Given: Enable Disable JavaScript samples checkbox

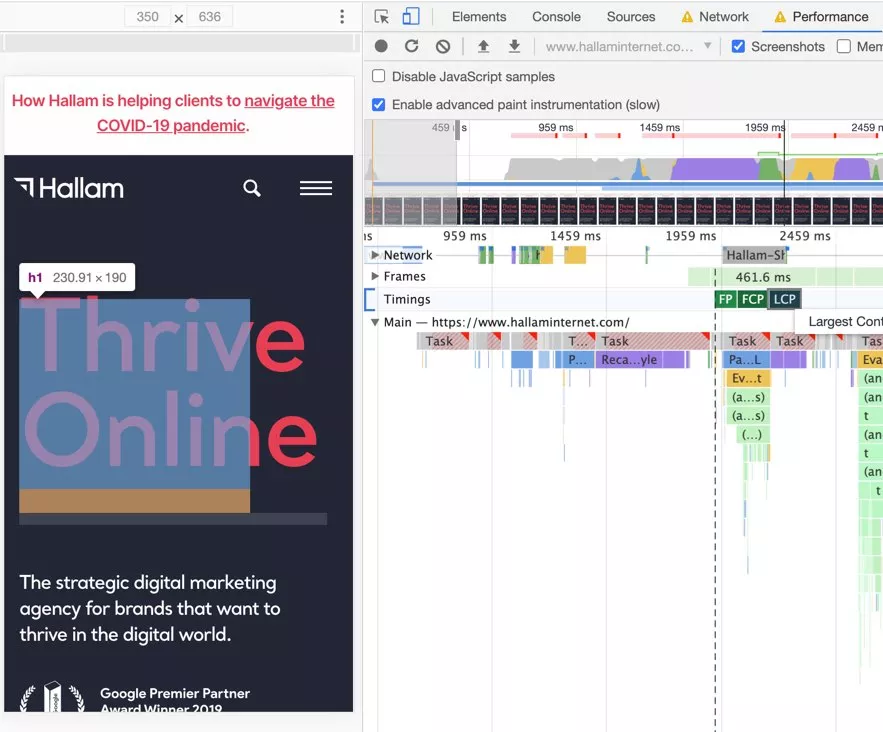Looking at the screenshot, I should pos(378,76).
